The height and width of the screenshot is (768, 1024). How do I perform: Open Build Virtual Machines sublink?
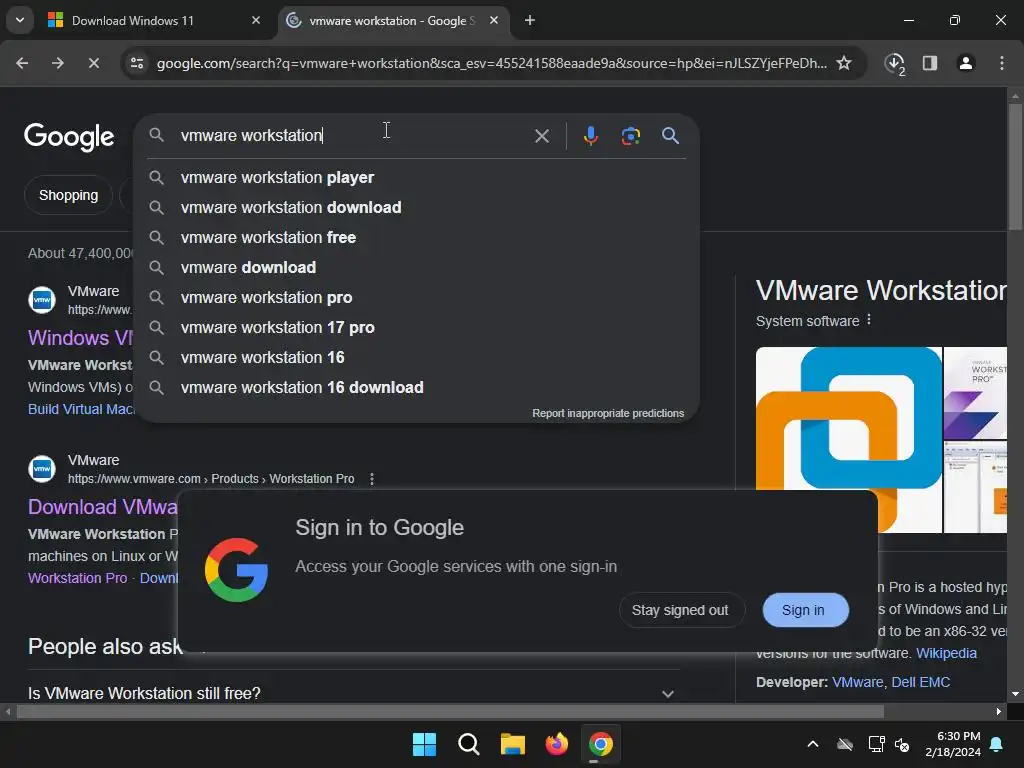pyautogui.click(x=81, y=409)
